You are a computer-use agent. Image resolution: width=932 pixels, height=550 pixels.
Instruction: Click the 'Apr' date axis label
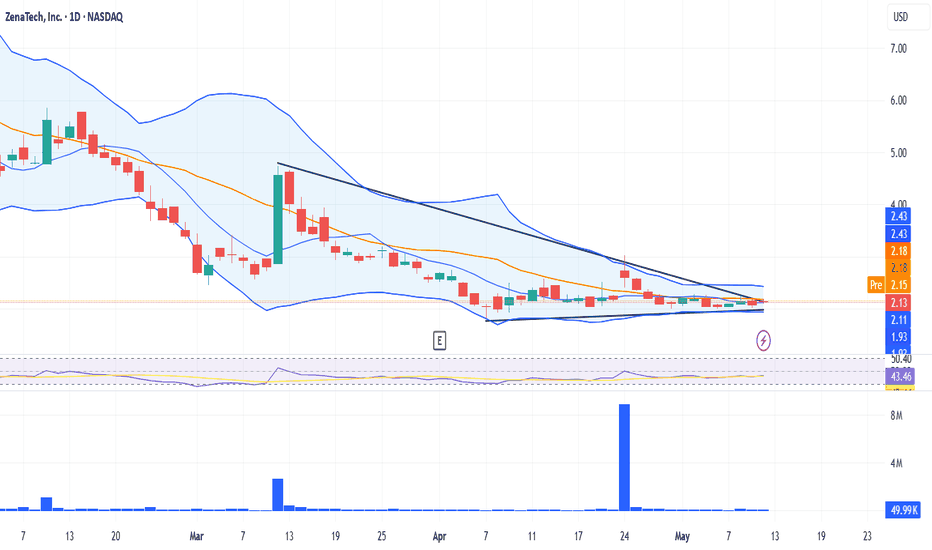[439, 536]
